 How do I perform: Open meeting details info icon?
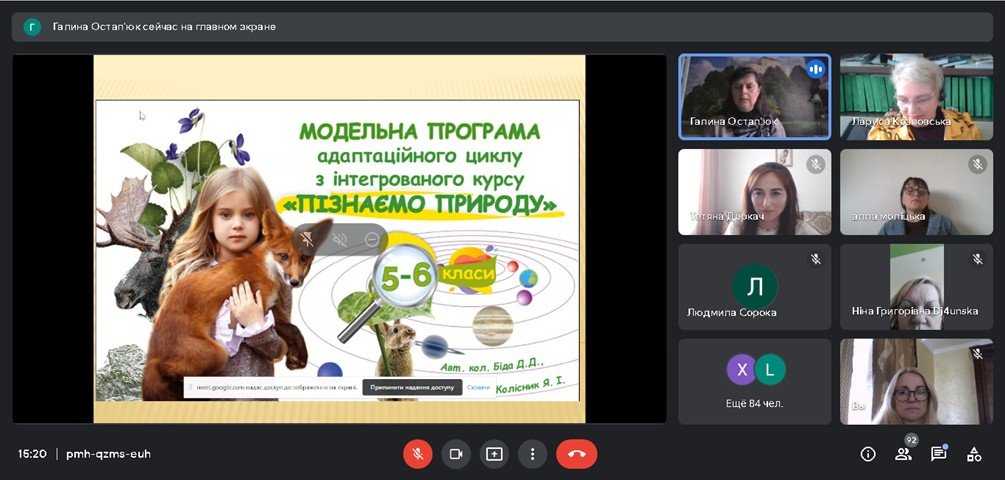[868, 454]
